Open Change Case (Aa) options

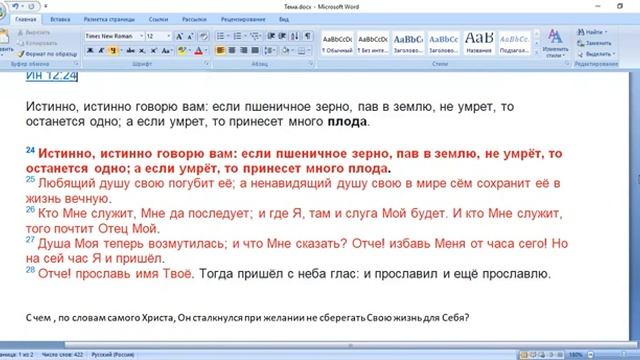[x=166, y=51]
